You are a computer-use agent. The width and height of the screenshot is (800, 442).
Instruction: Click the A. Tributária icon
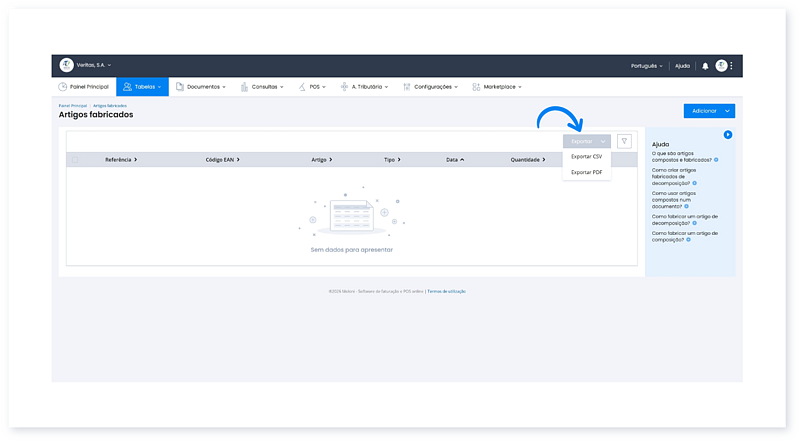click(344, 87)
